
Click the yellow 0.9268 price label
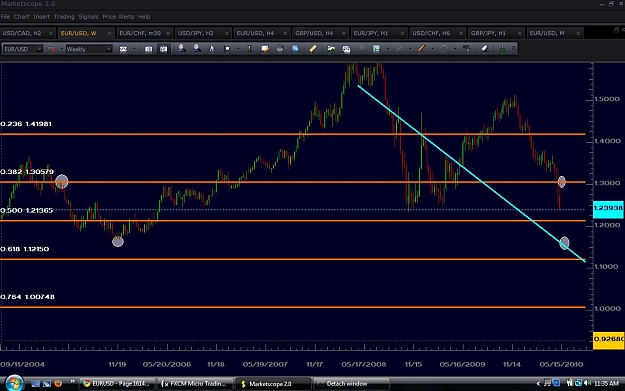[x=608, y=340]
